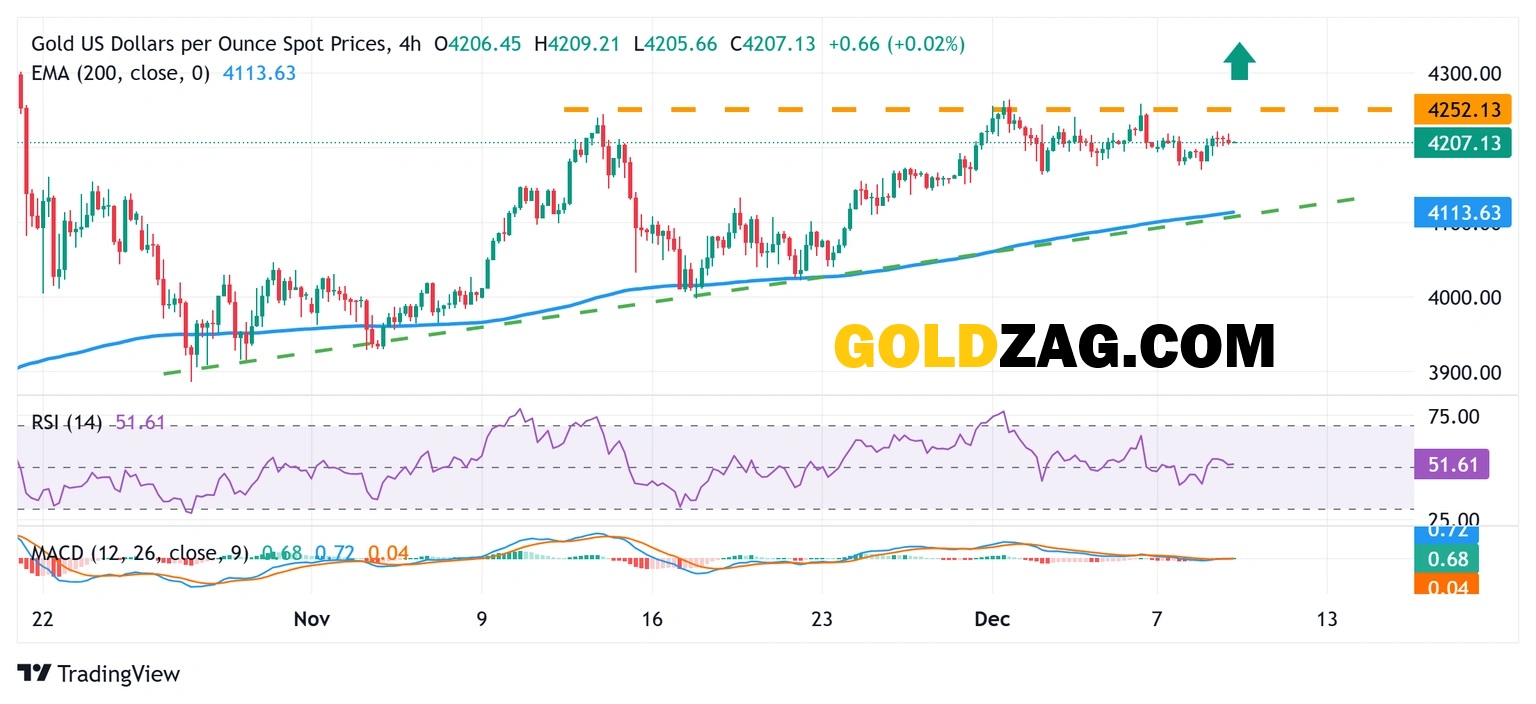Select the Dec label on the time axis
Viewport: 1536px width, 704px height.
[992, 619]
